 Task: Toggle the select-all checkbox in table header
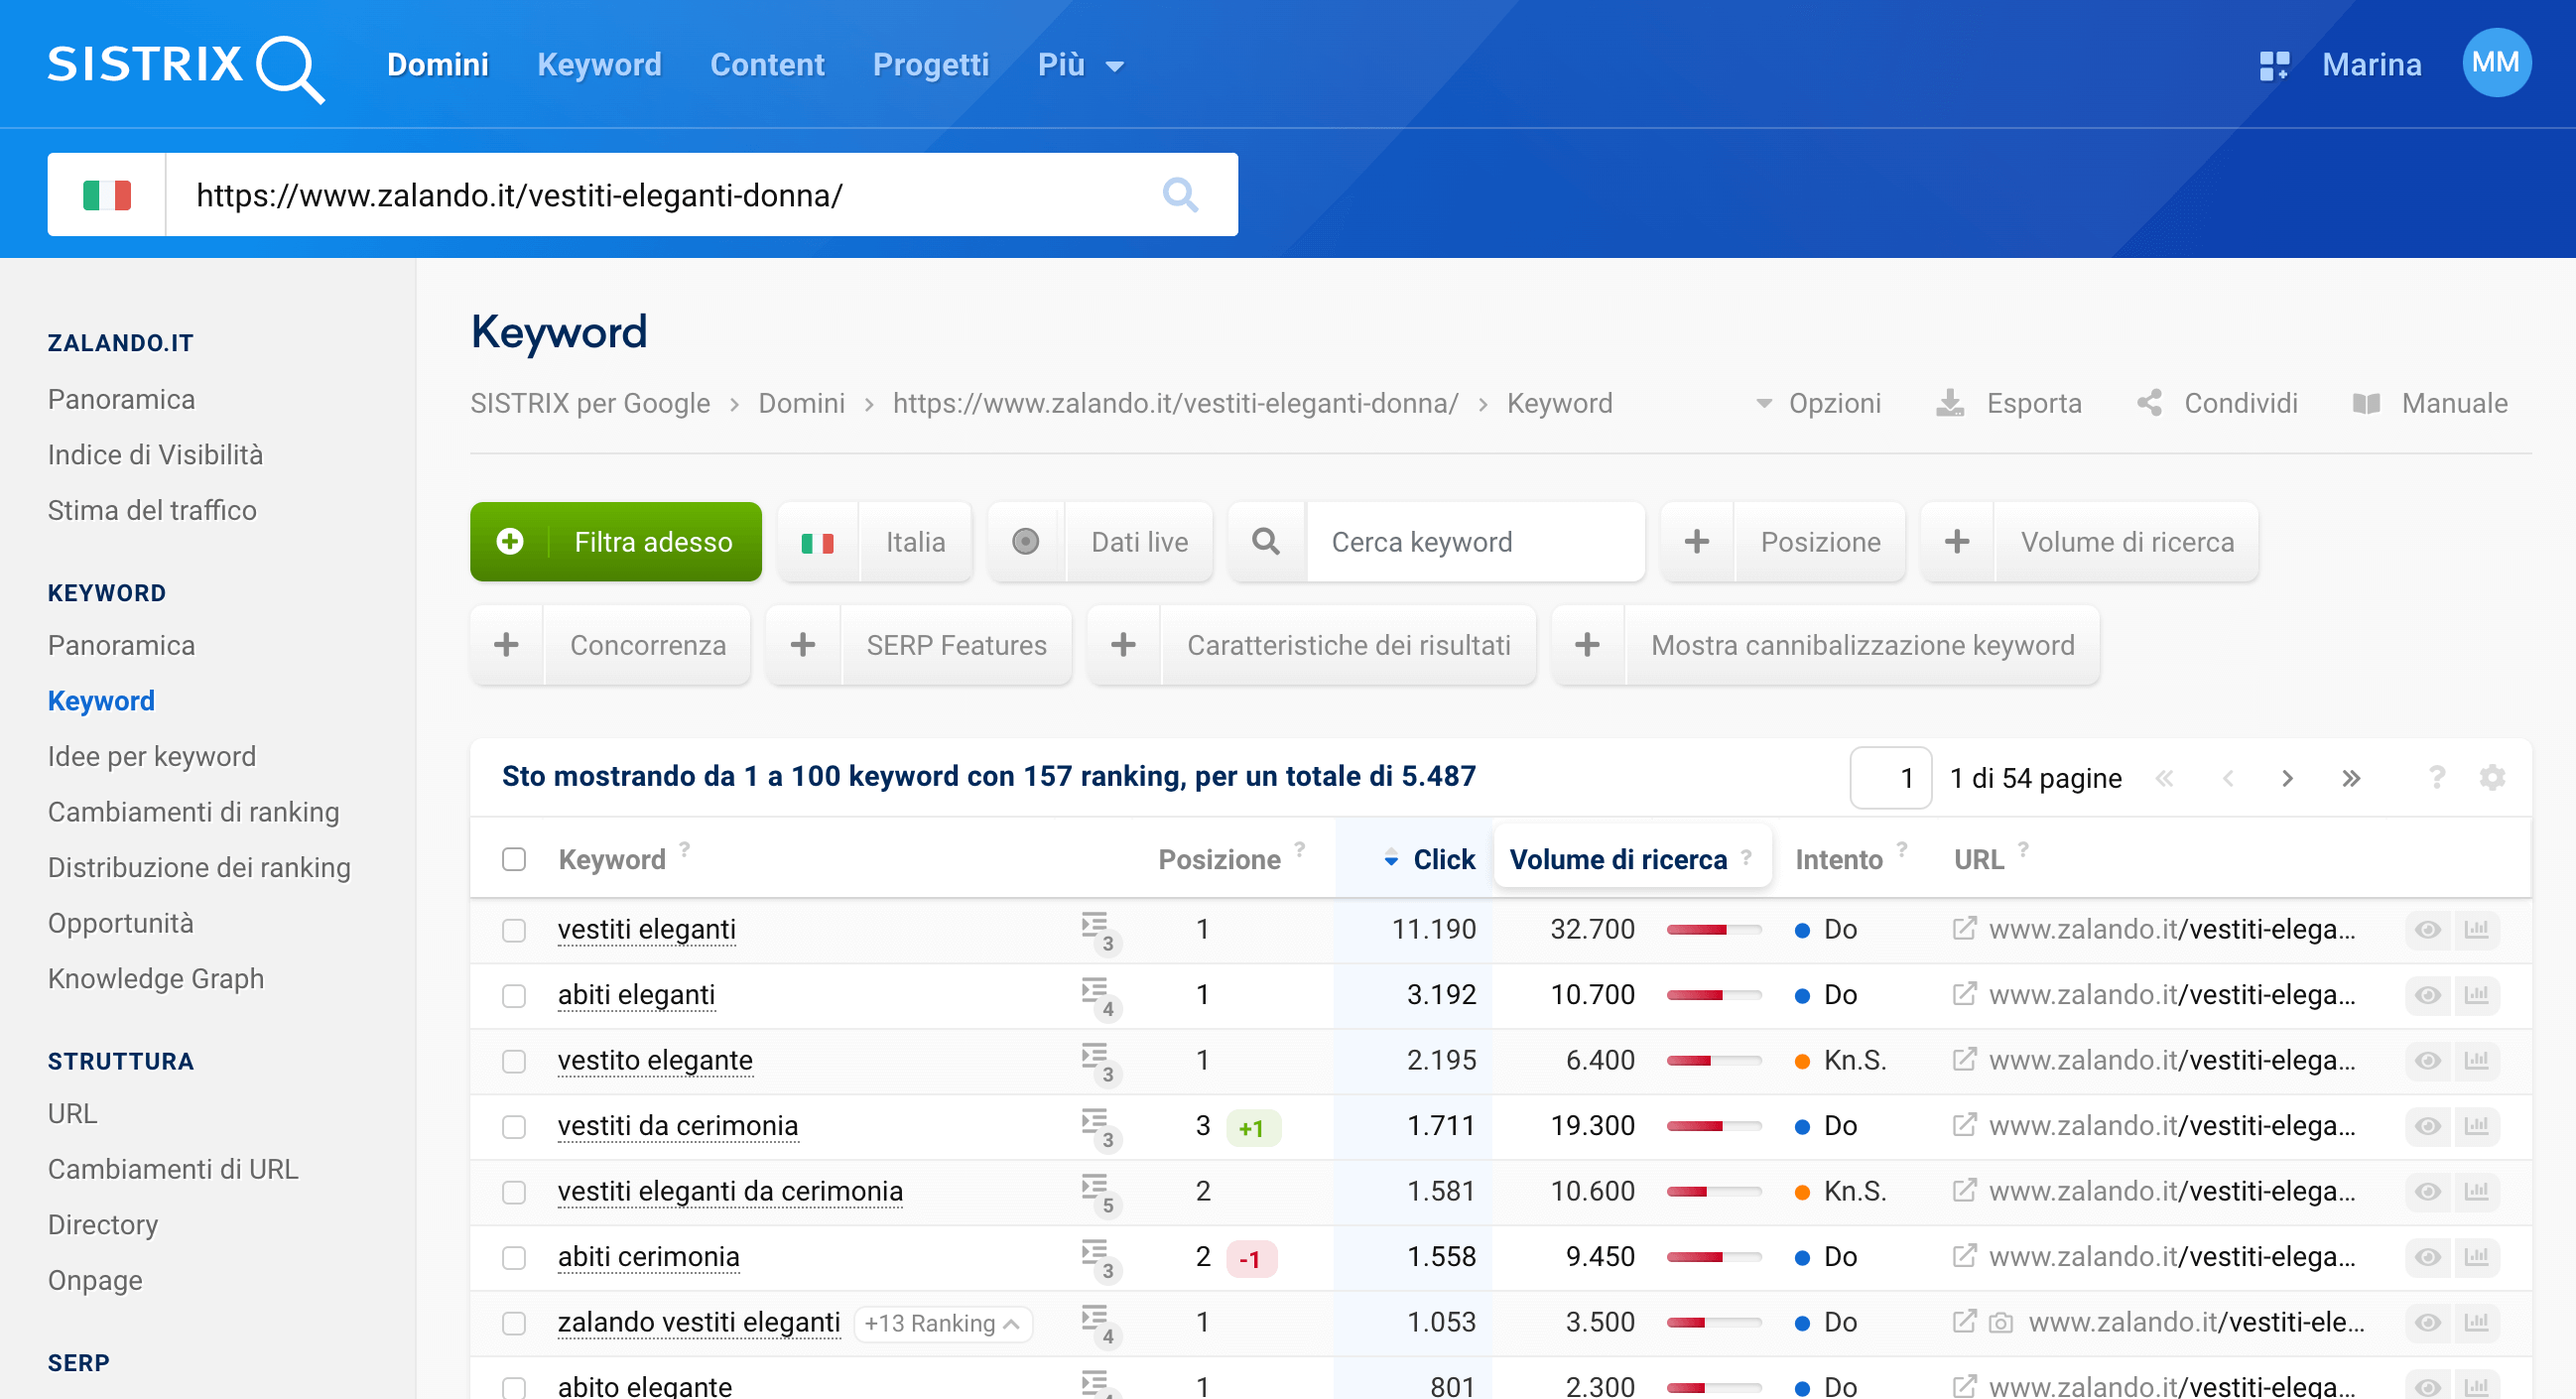click(514, 859)
